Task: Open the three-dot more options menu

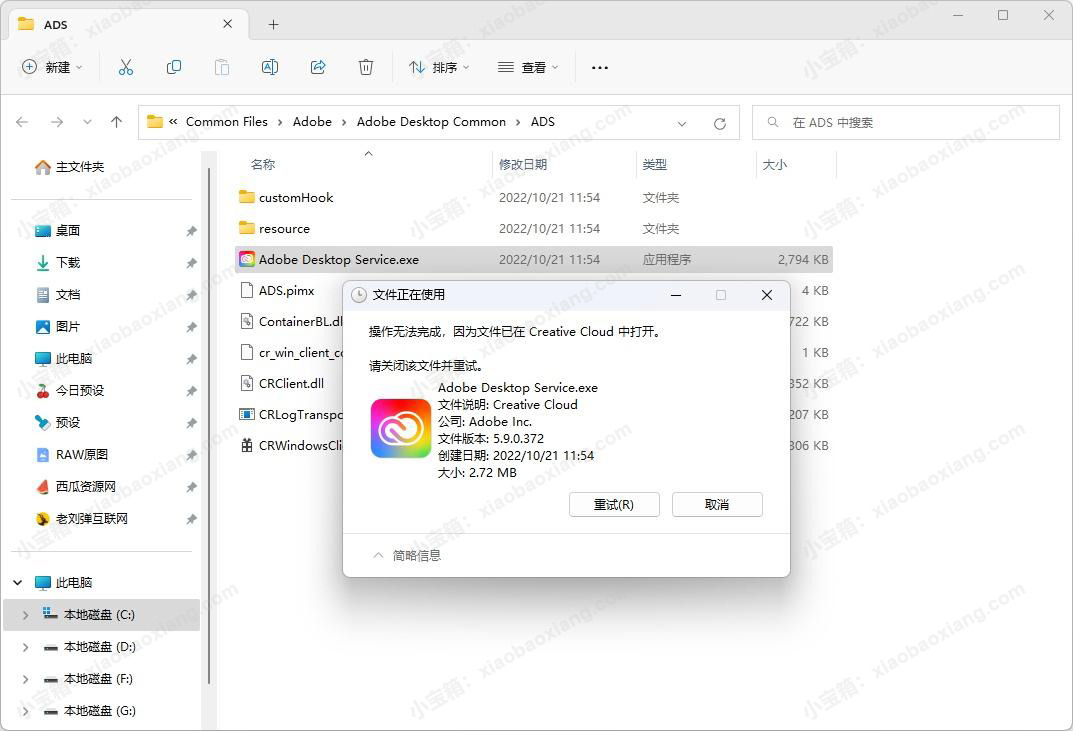Action: coord(600,67)
